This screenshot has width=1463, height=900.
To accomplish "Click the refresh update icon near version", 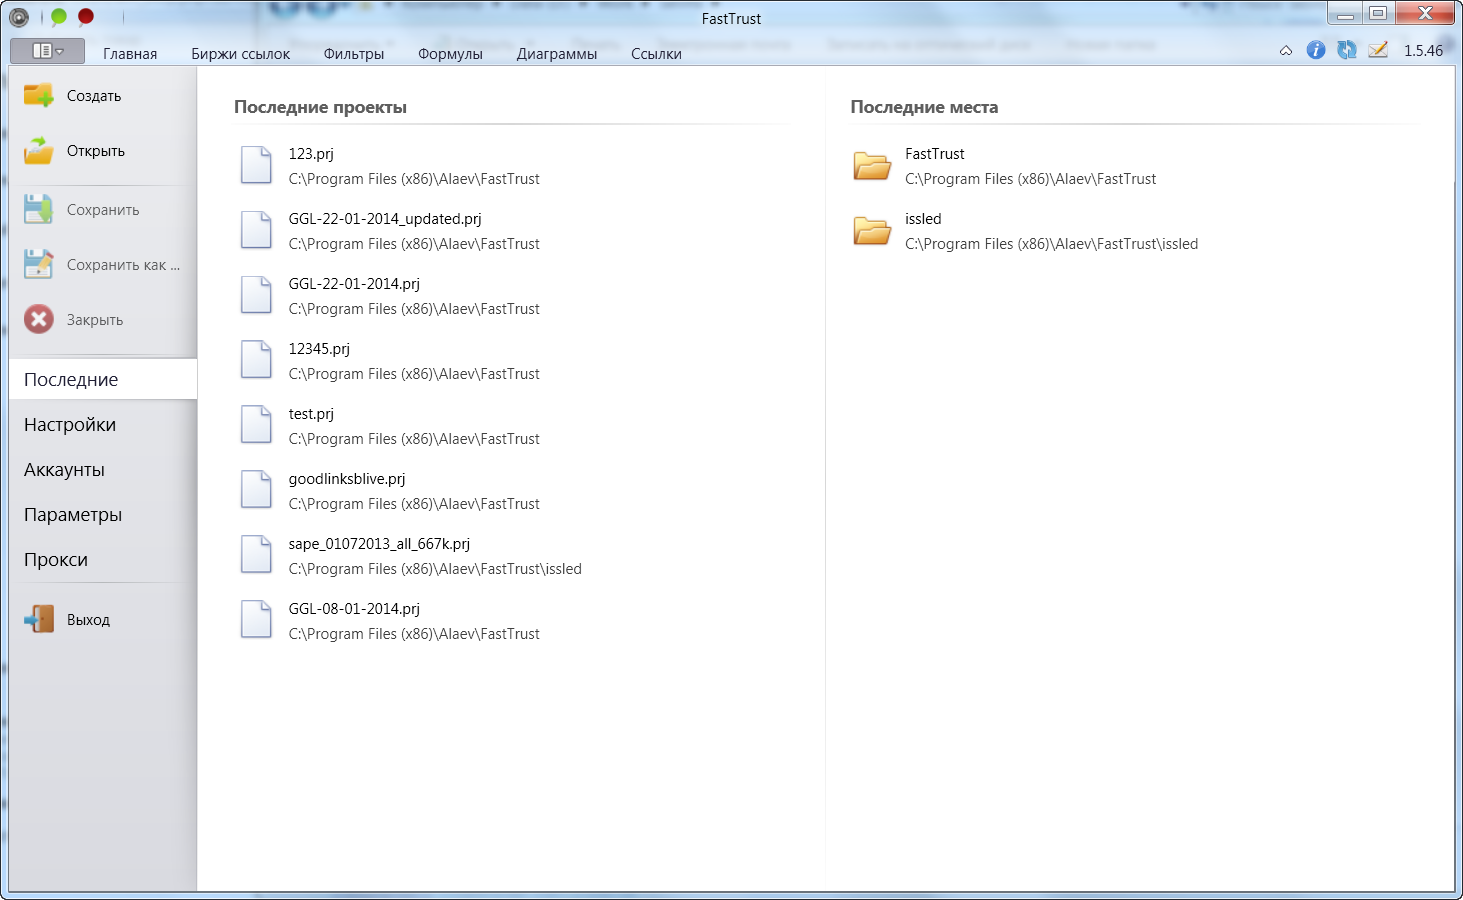I will 1347,50.
